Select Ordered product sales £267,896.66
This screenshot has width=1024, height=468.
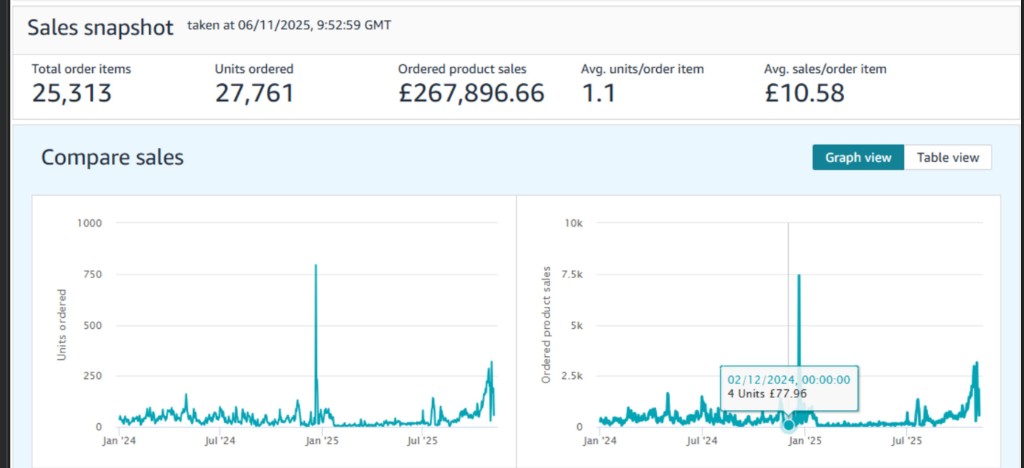(472, 93)
